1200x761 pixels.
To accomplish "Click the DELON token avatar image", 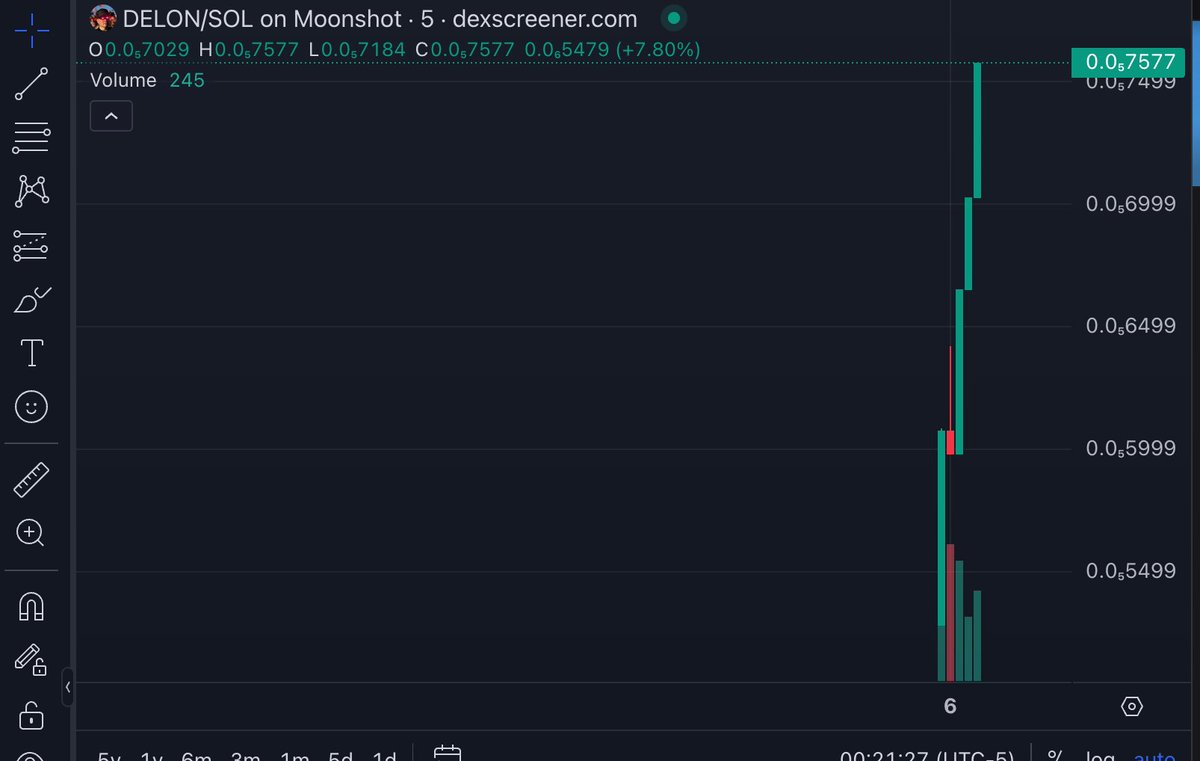I will 103,18.
